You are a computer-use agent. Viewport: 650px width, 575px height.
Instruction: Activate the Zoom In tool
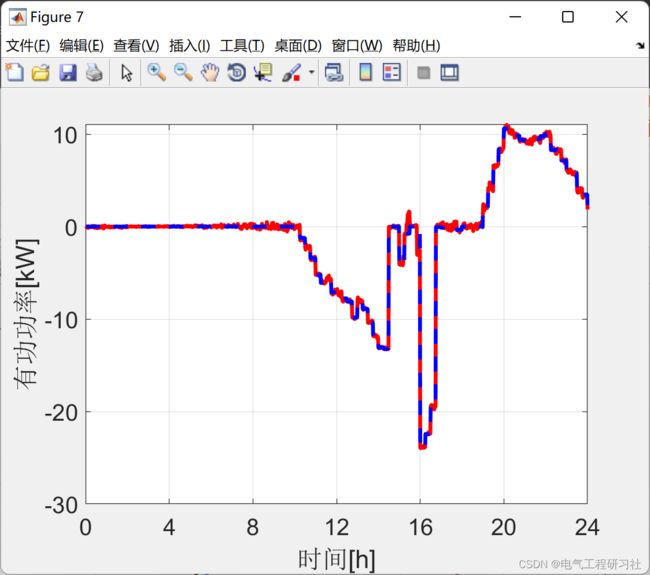click(x=156, y=73)
